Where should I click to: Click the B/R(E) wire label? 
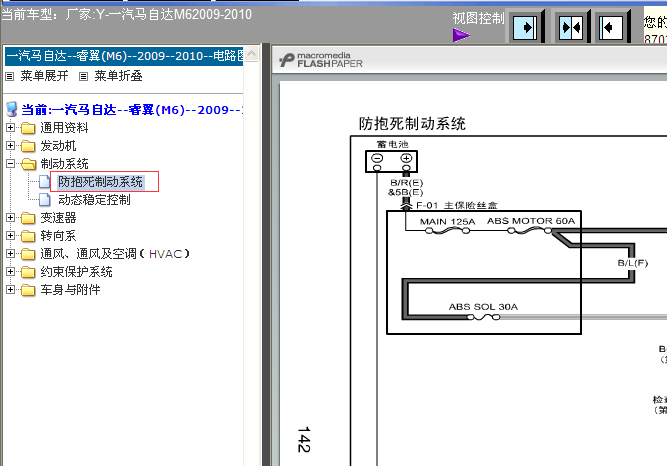point(407,183)
